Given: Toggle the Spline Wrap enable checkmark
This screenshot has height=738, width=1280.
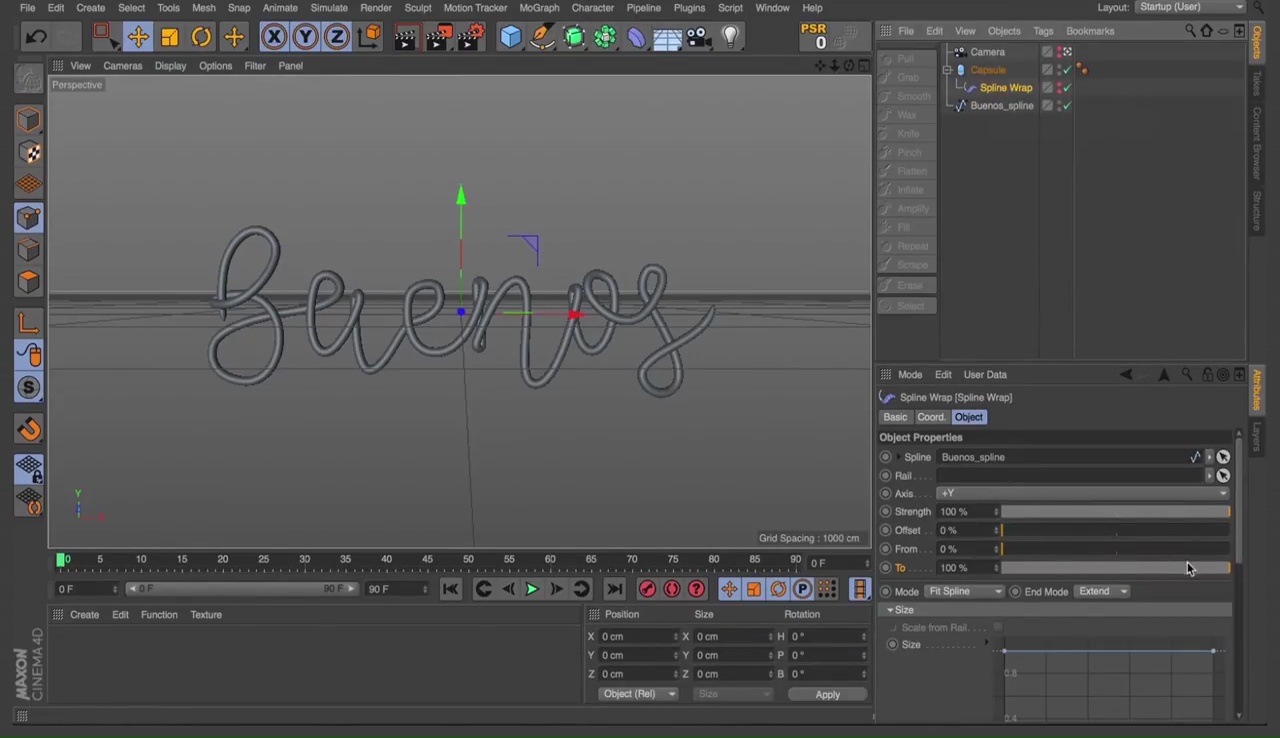Looking at the screenshot, I should point(1067,88).
